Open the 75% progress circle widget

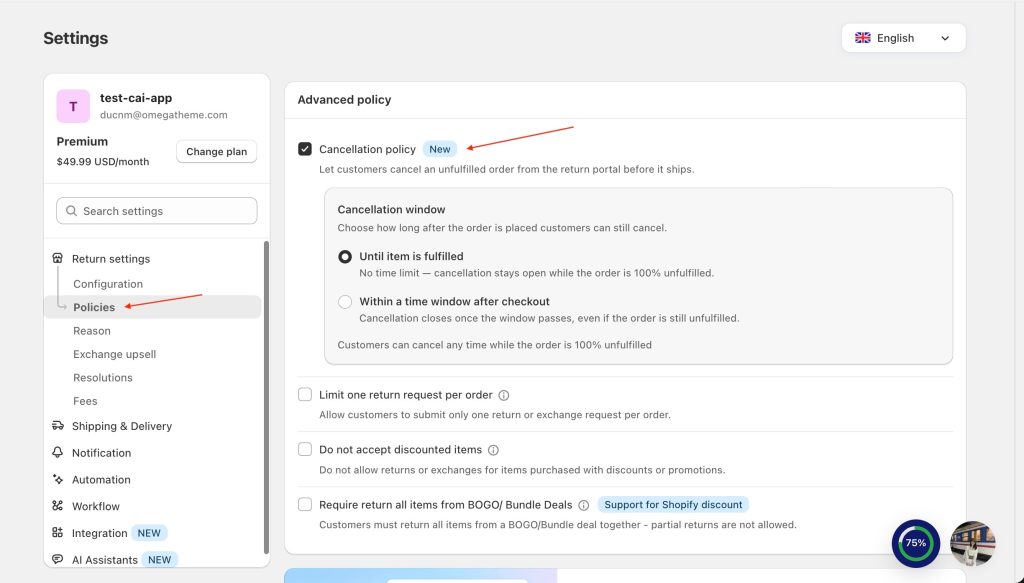[916, 543]
